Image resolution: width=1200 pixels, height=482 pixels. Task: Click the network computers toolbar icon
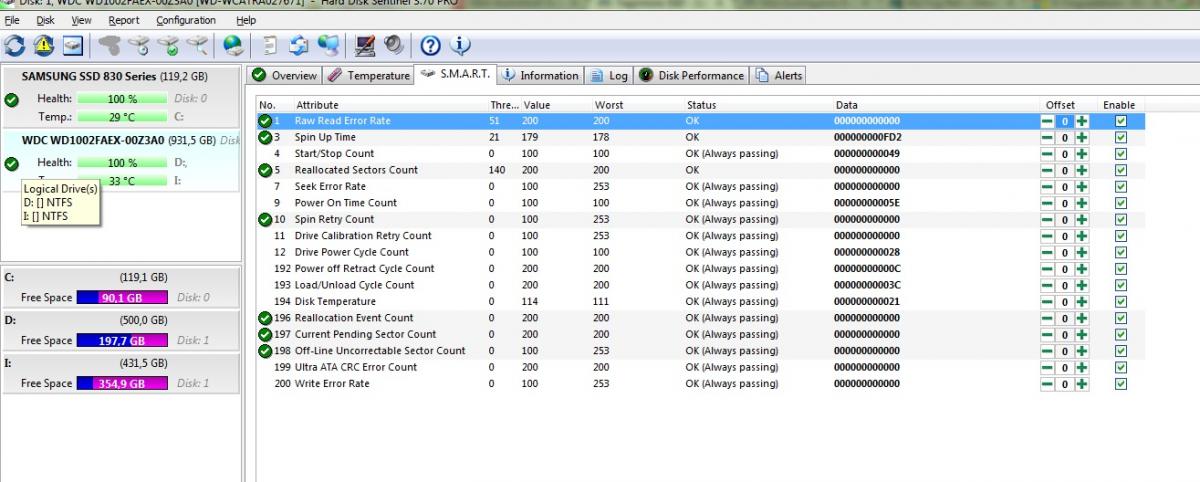tap(327, 45)
